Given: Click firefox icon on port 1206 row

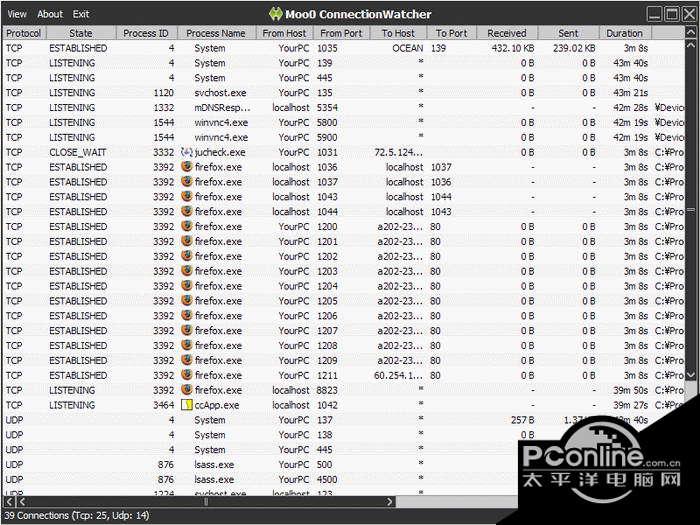Looking at the screenshot, I should [187, 316].
